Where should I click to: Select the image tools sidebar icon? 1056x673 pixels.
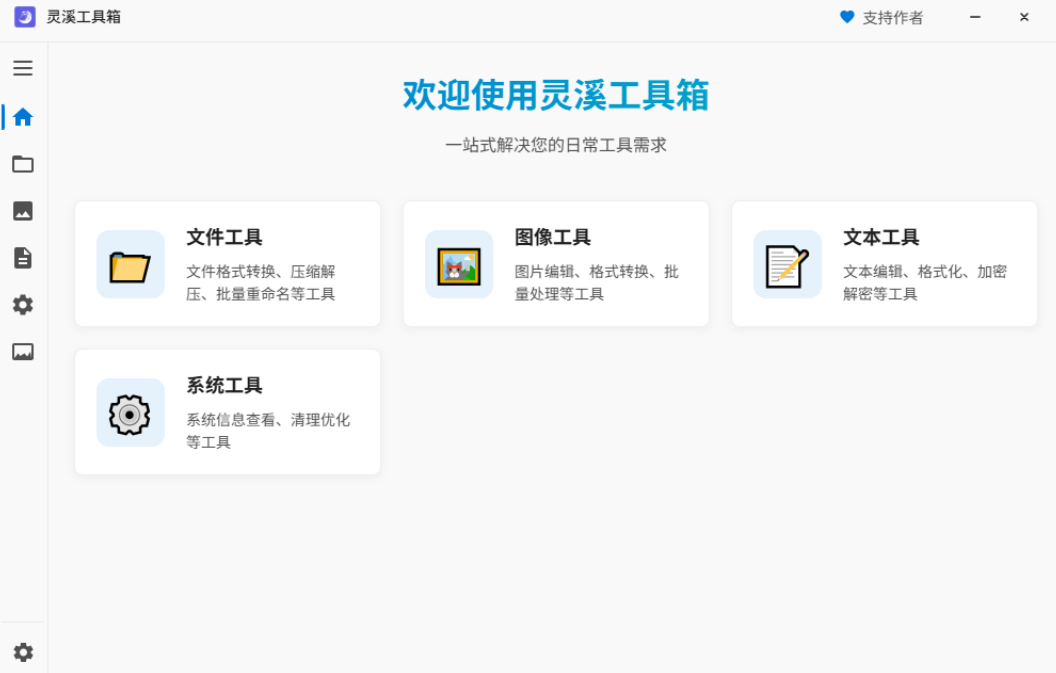click(x=22, y=211)
